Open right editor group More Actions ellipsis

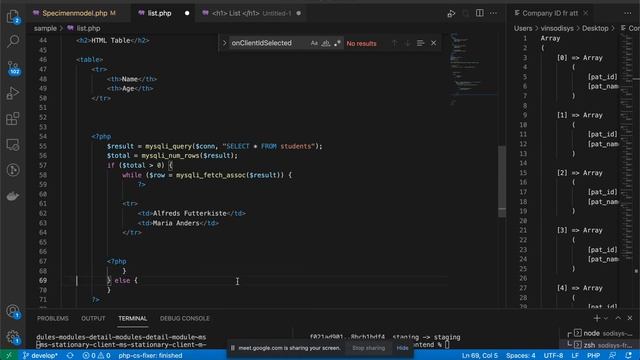[x=628, y=13]
